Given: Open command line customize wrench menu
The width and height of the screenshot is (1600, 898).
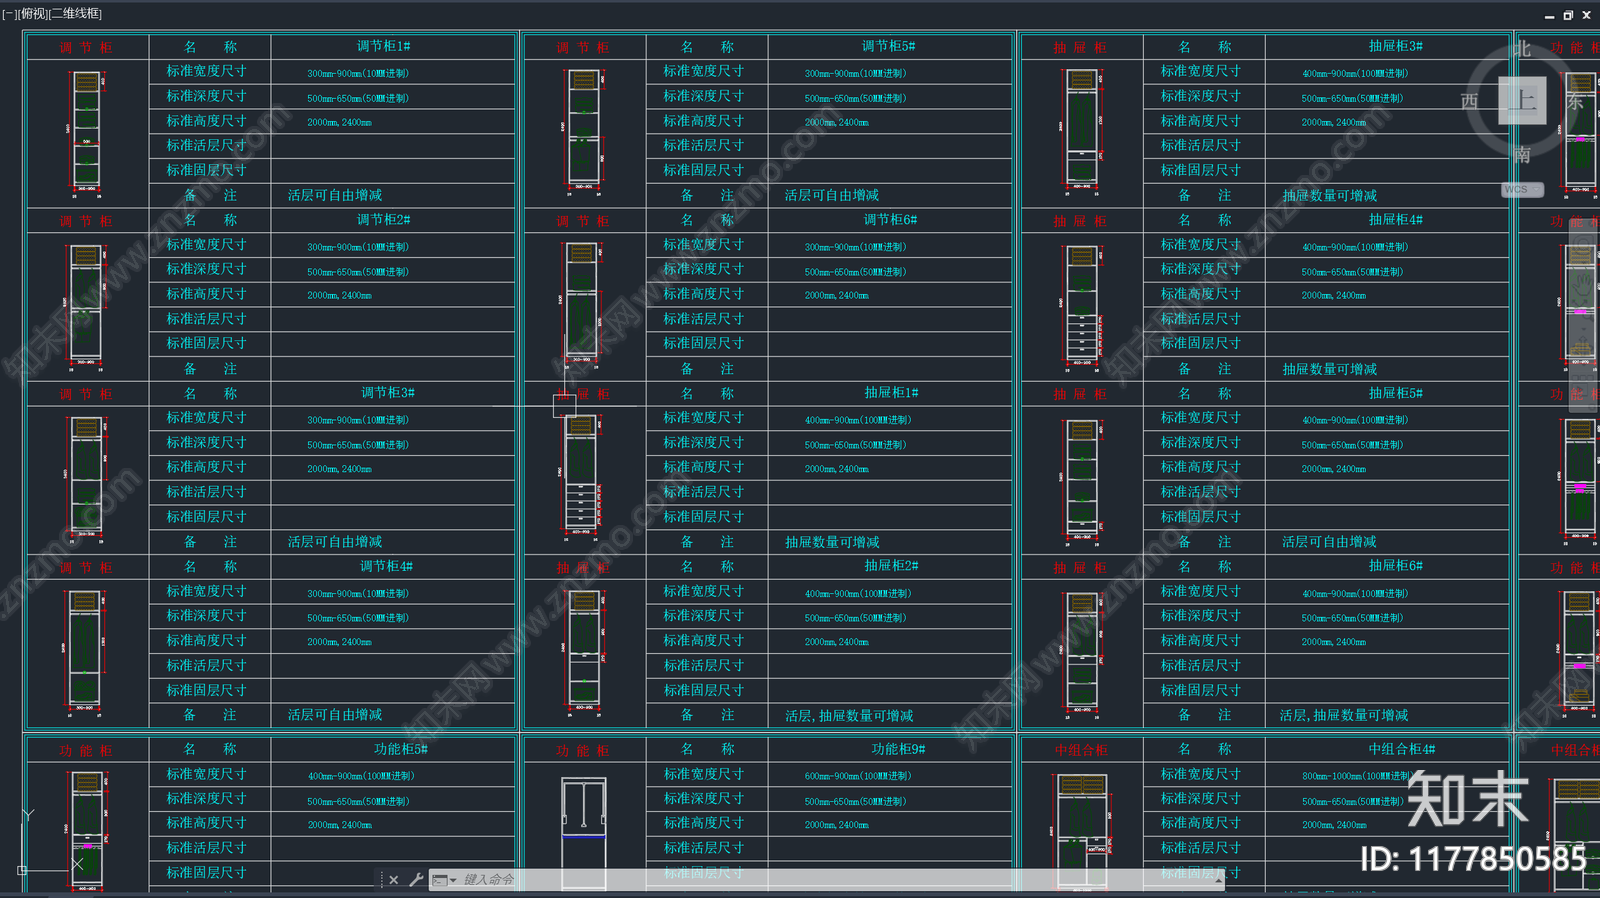Looking at the screenshot, I should (416, 880).
